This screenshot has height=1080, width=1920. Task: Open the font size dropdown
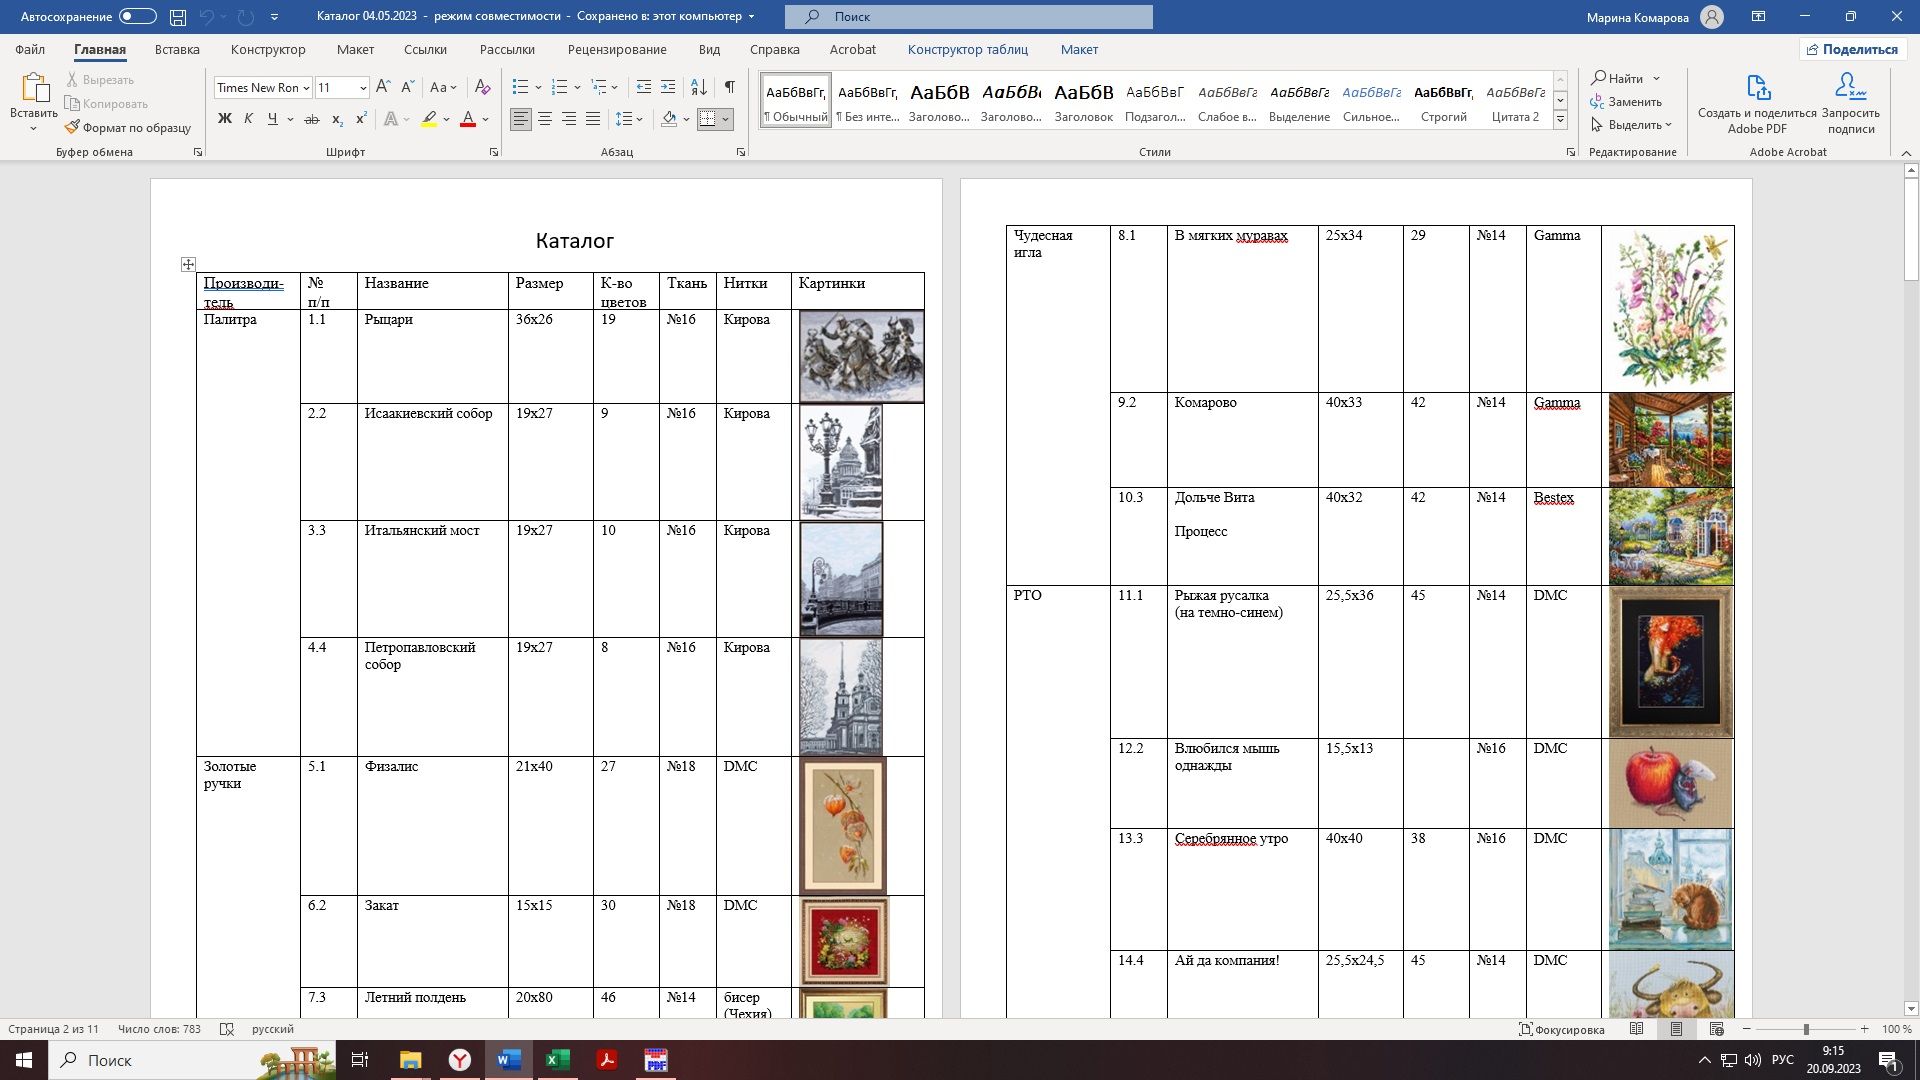[x=363, y=88]
